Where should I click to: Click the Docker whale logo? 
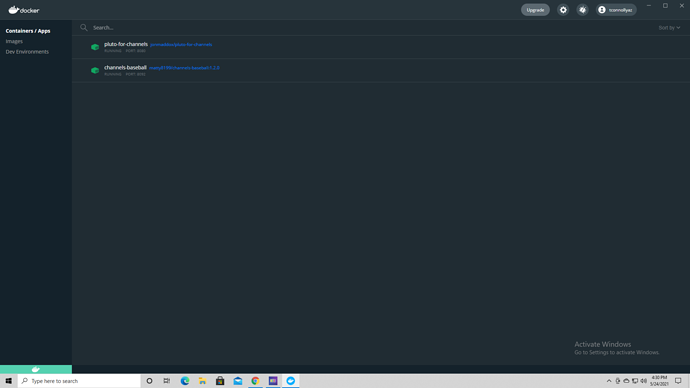(x=24, y=10)
